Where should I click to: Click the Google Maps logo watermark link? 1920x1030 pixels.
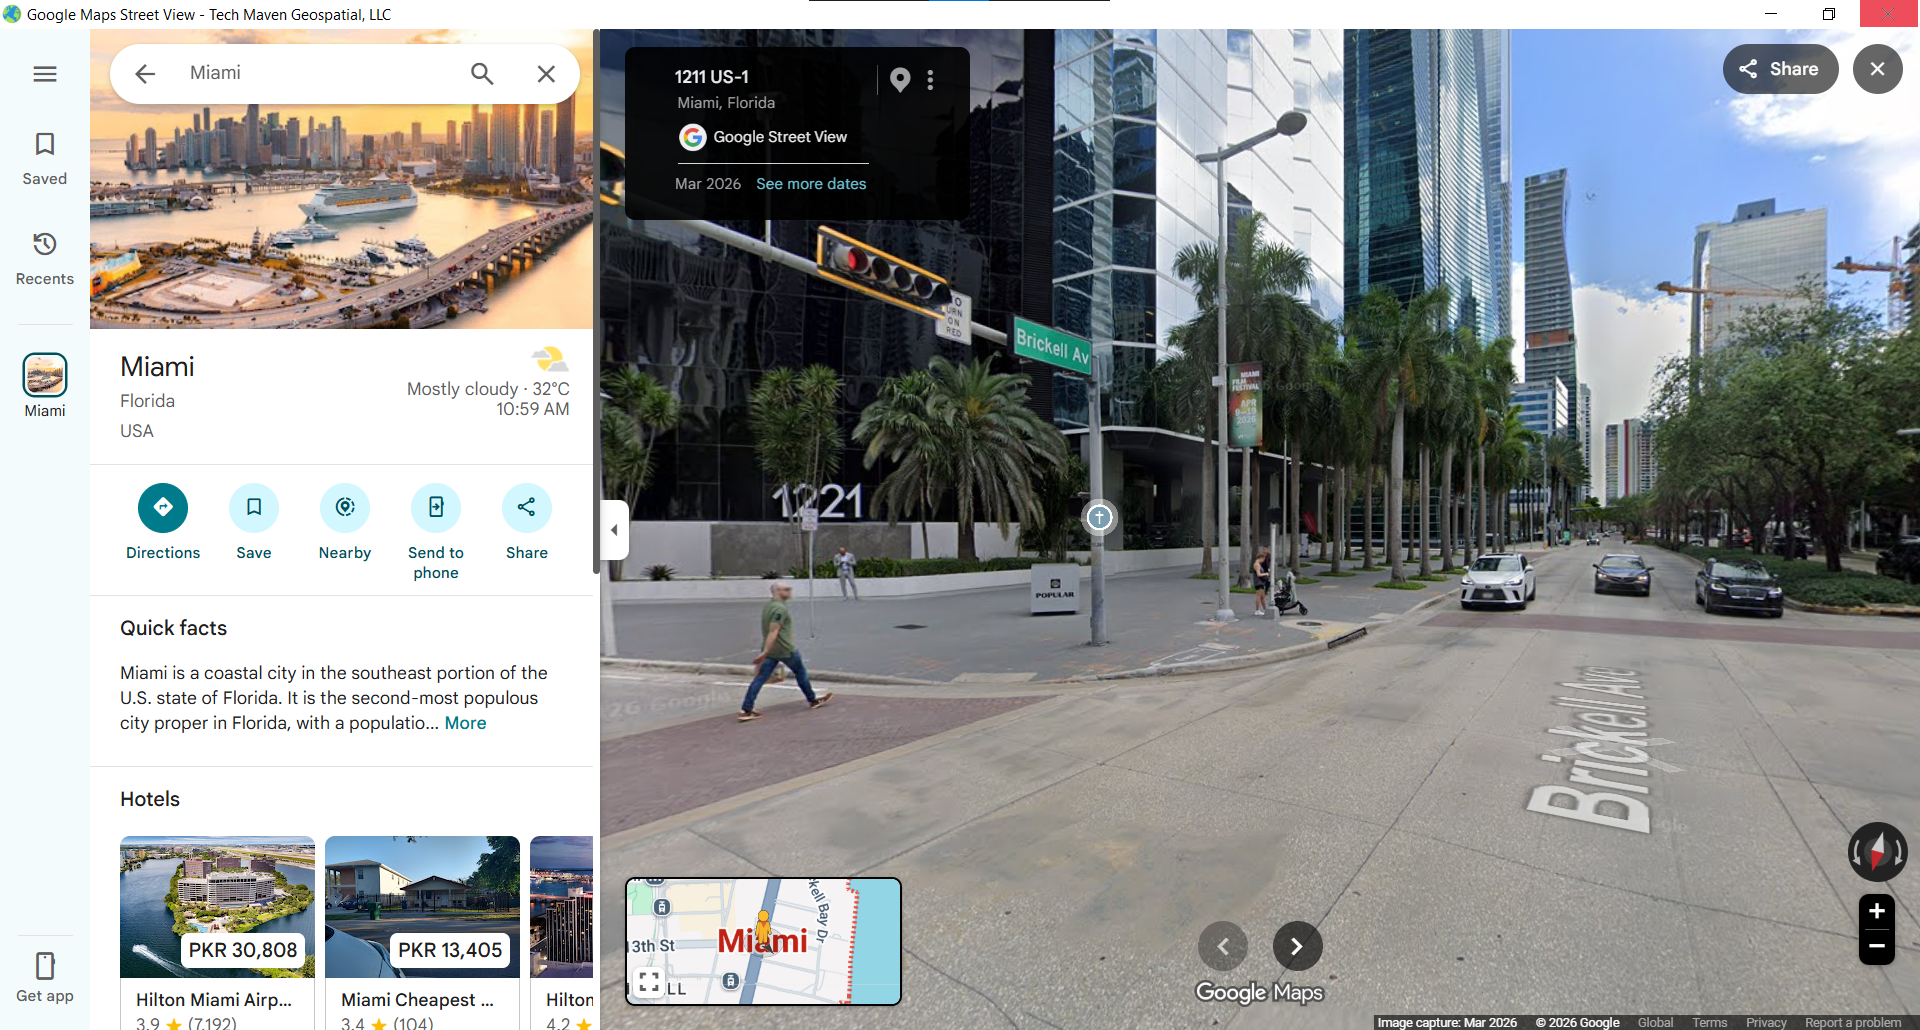point(1259,992)
